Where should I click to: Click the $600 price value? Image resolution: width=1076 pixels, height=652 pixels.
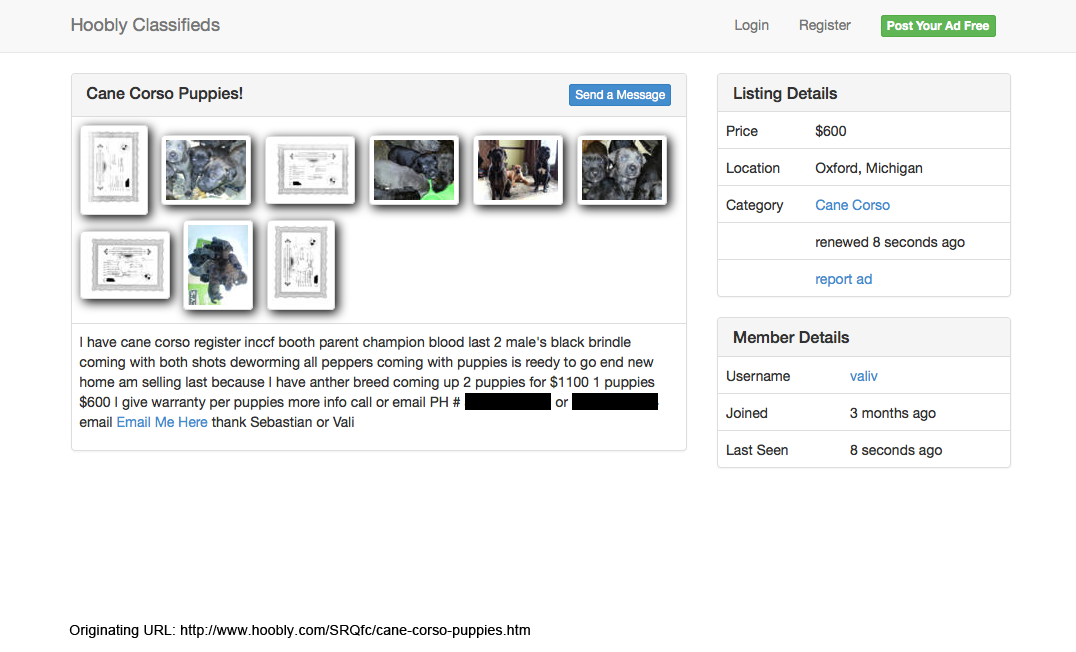point(830,131)
